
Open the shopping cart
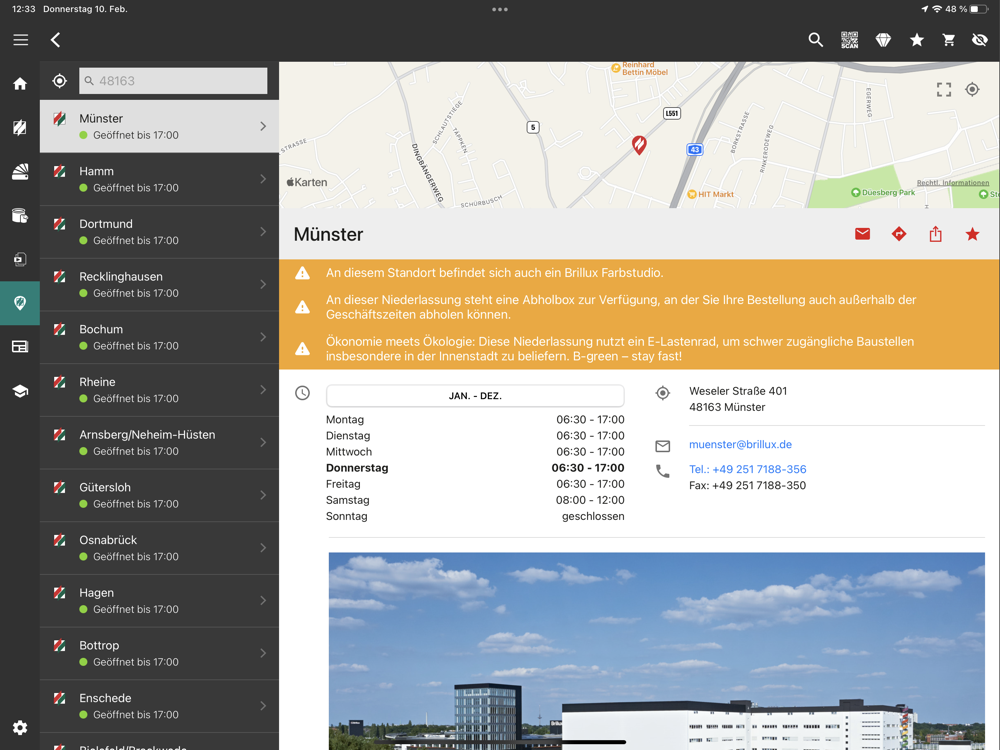pos(949,40)
